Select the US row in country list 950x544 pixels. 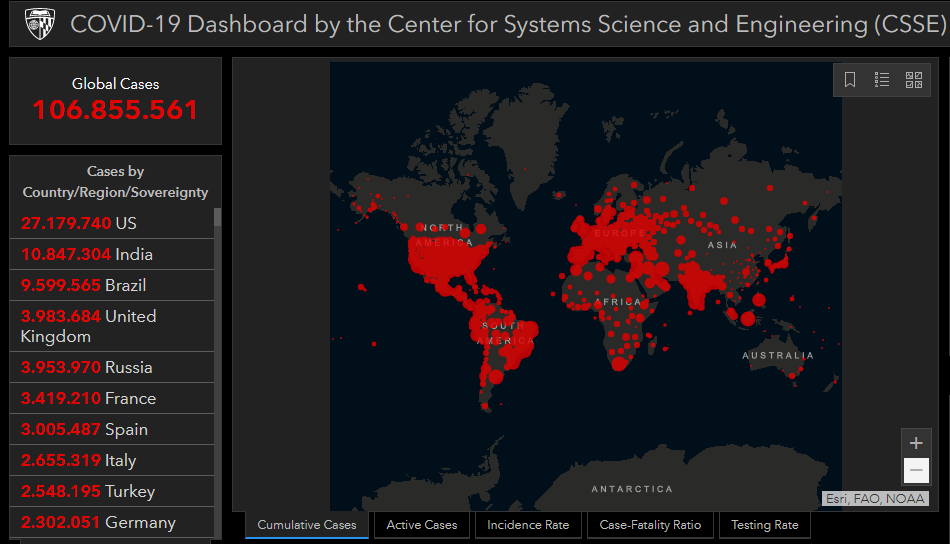point(112,223)
